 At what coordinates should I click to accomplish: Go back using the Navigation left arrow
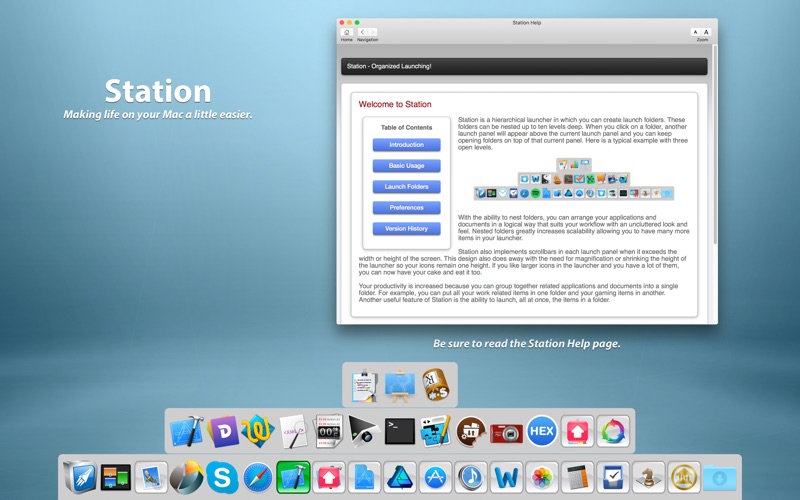pos(364,32)
